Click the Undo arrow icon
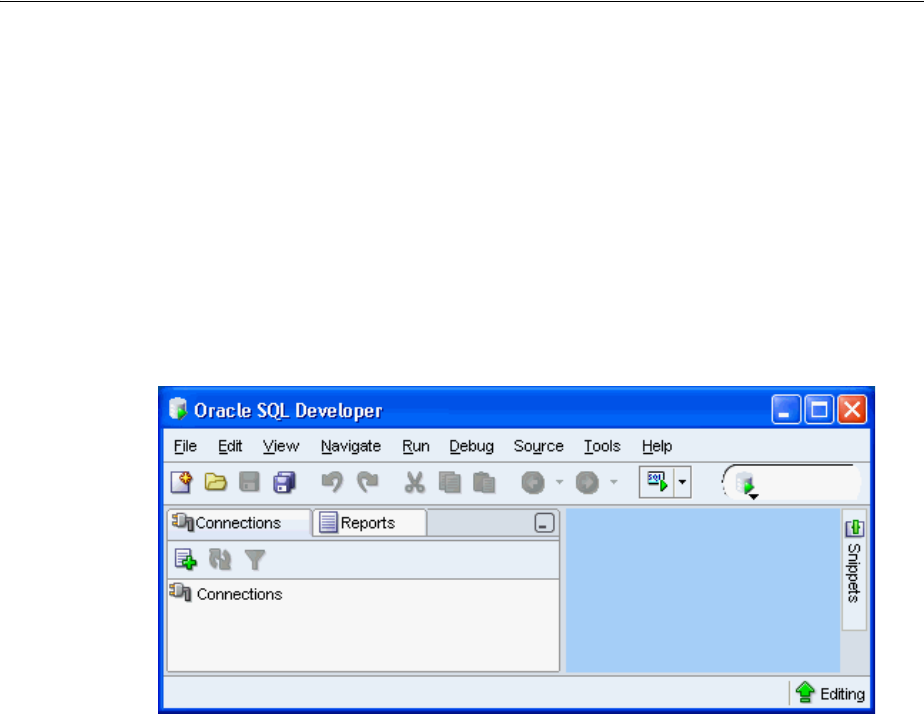Screen dimensions: 924x714 pos(332,482)
